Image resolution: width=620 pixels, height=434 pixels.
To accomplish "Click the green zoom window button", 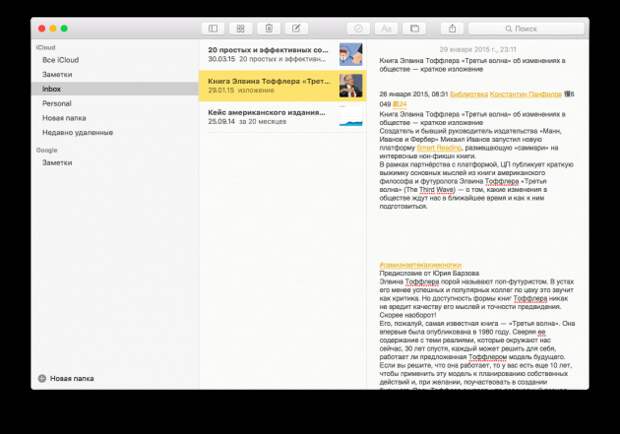I will coord(64,28).
